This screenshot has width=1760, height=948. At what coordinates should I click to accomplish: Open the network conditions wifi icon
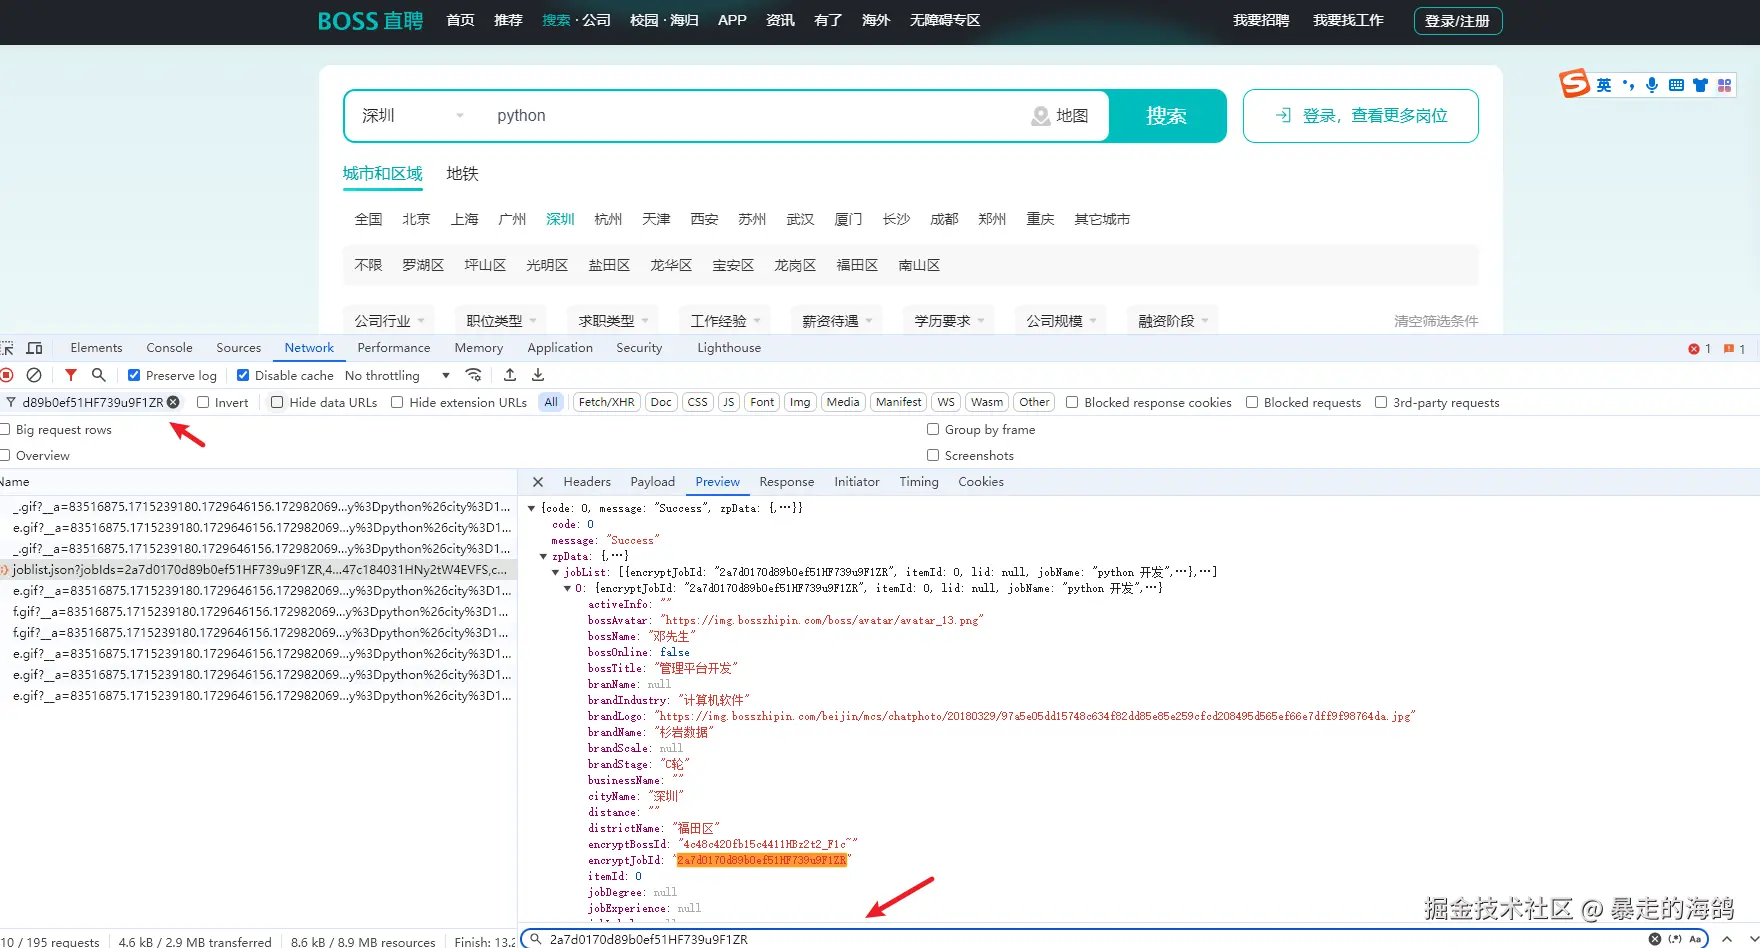coord(474,375)
